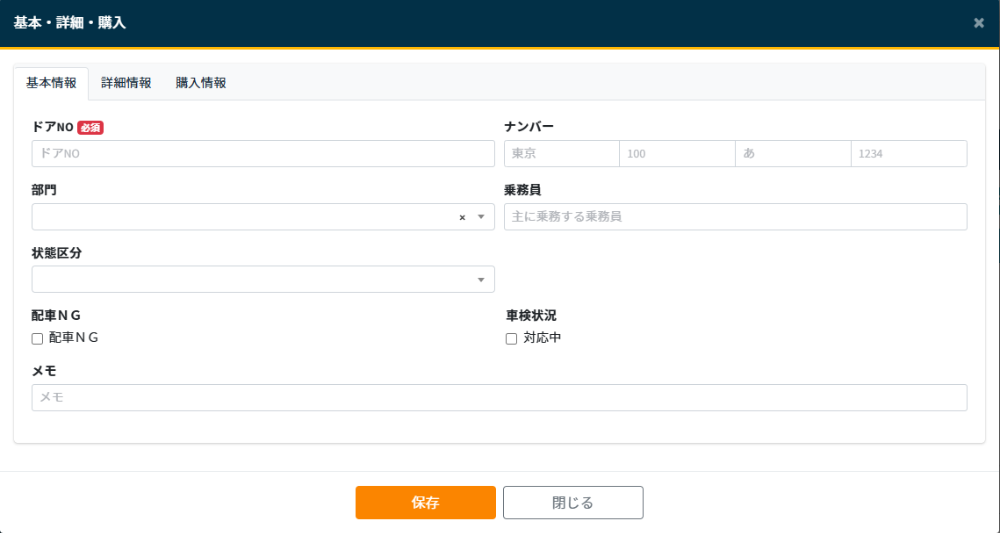Check the 対応中 checkbox

point(511,339)
